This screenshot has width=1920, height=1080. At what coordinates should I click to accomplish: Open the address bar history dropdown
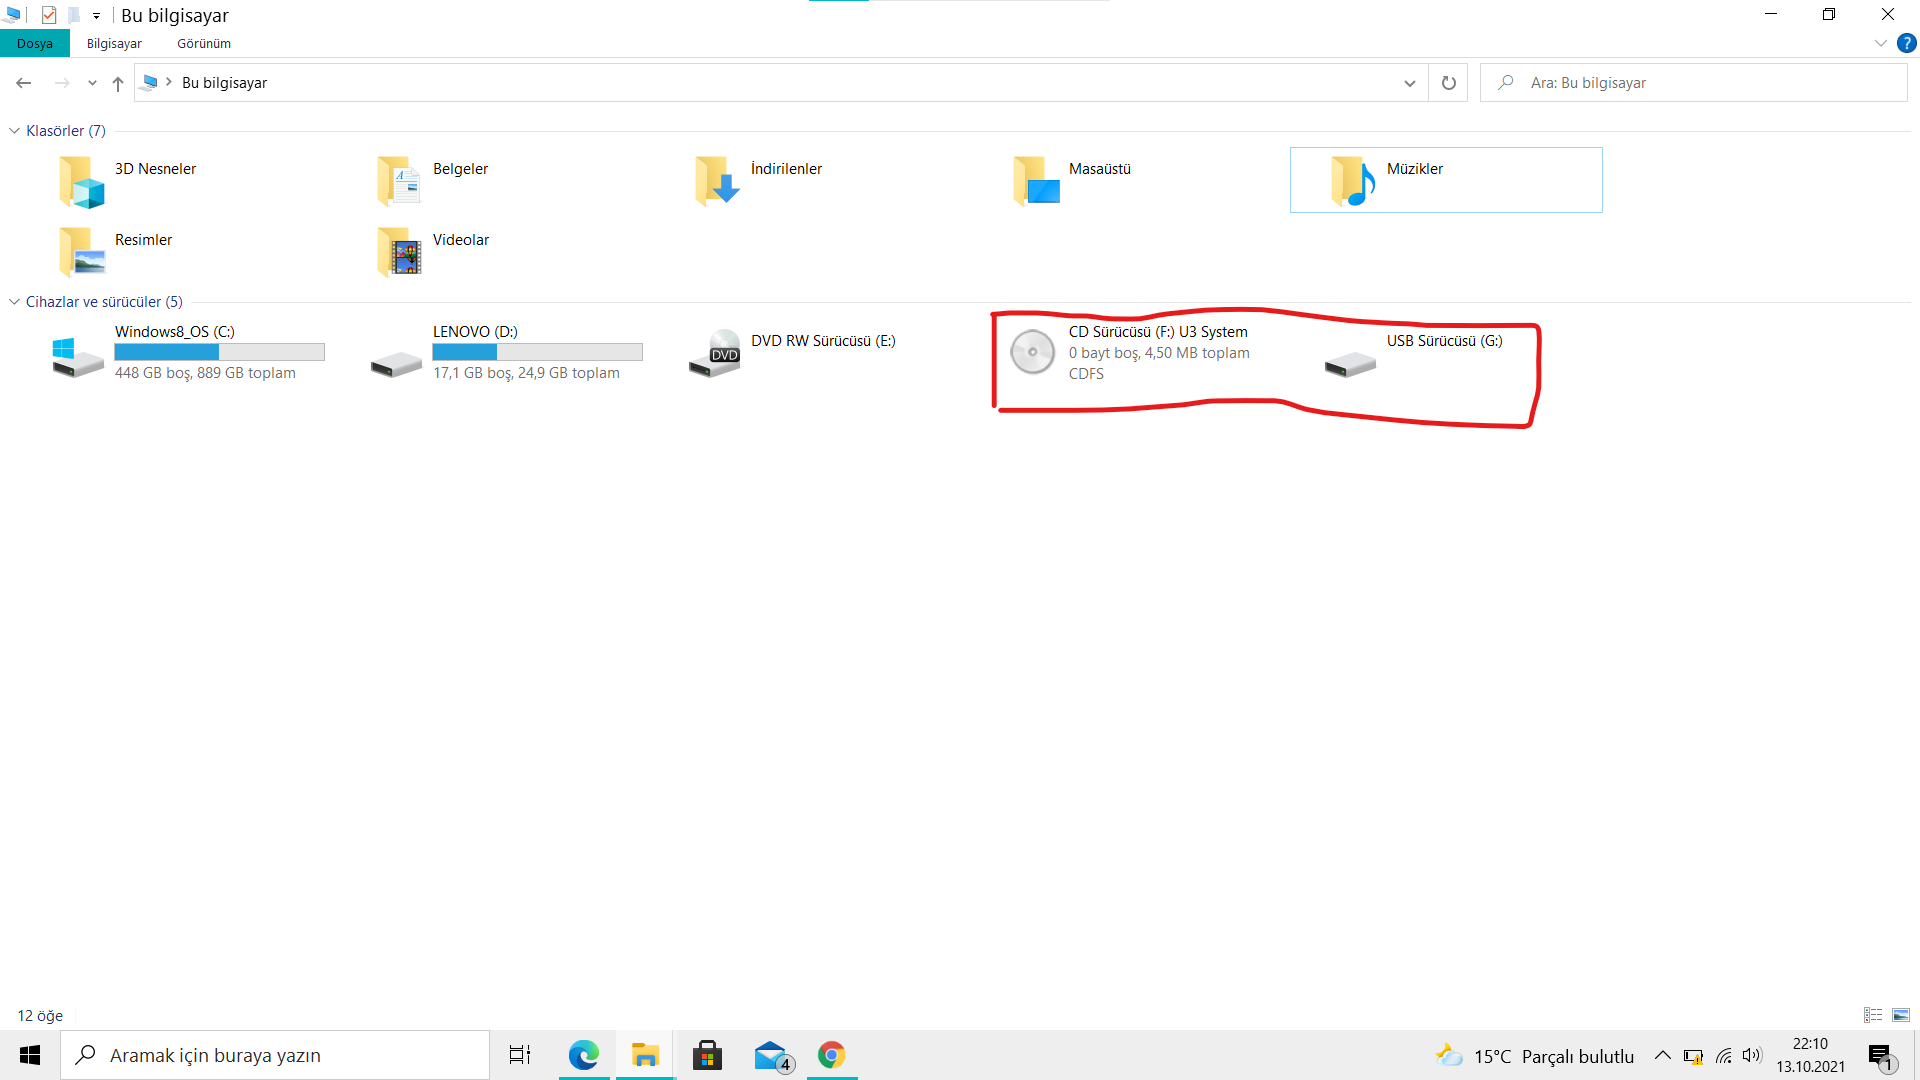coord(1409,83)
